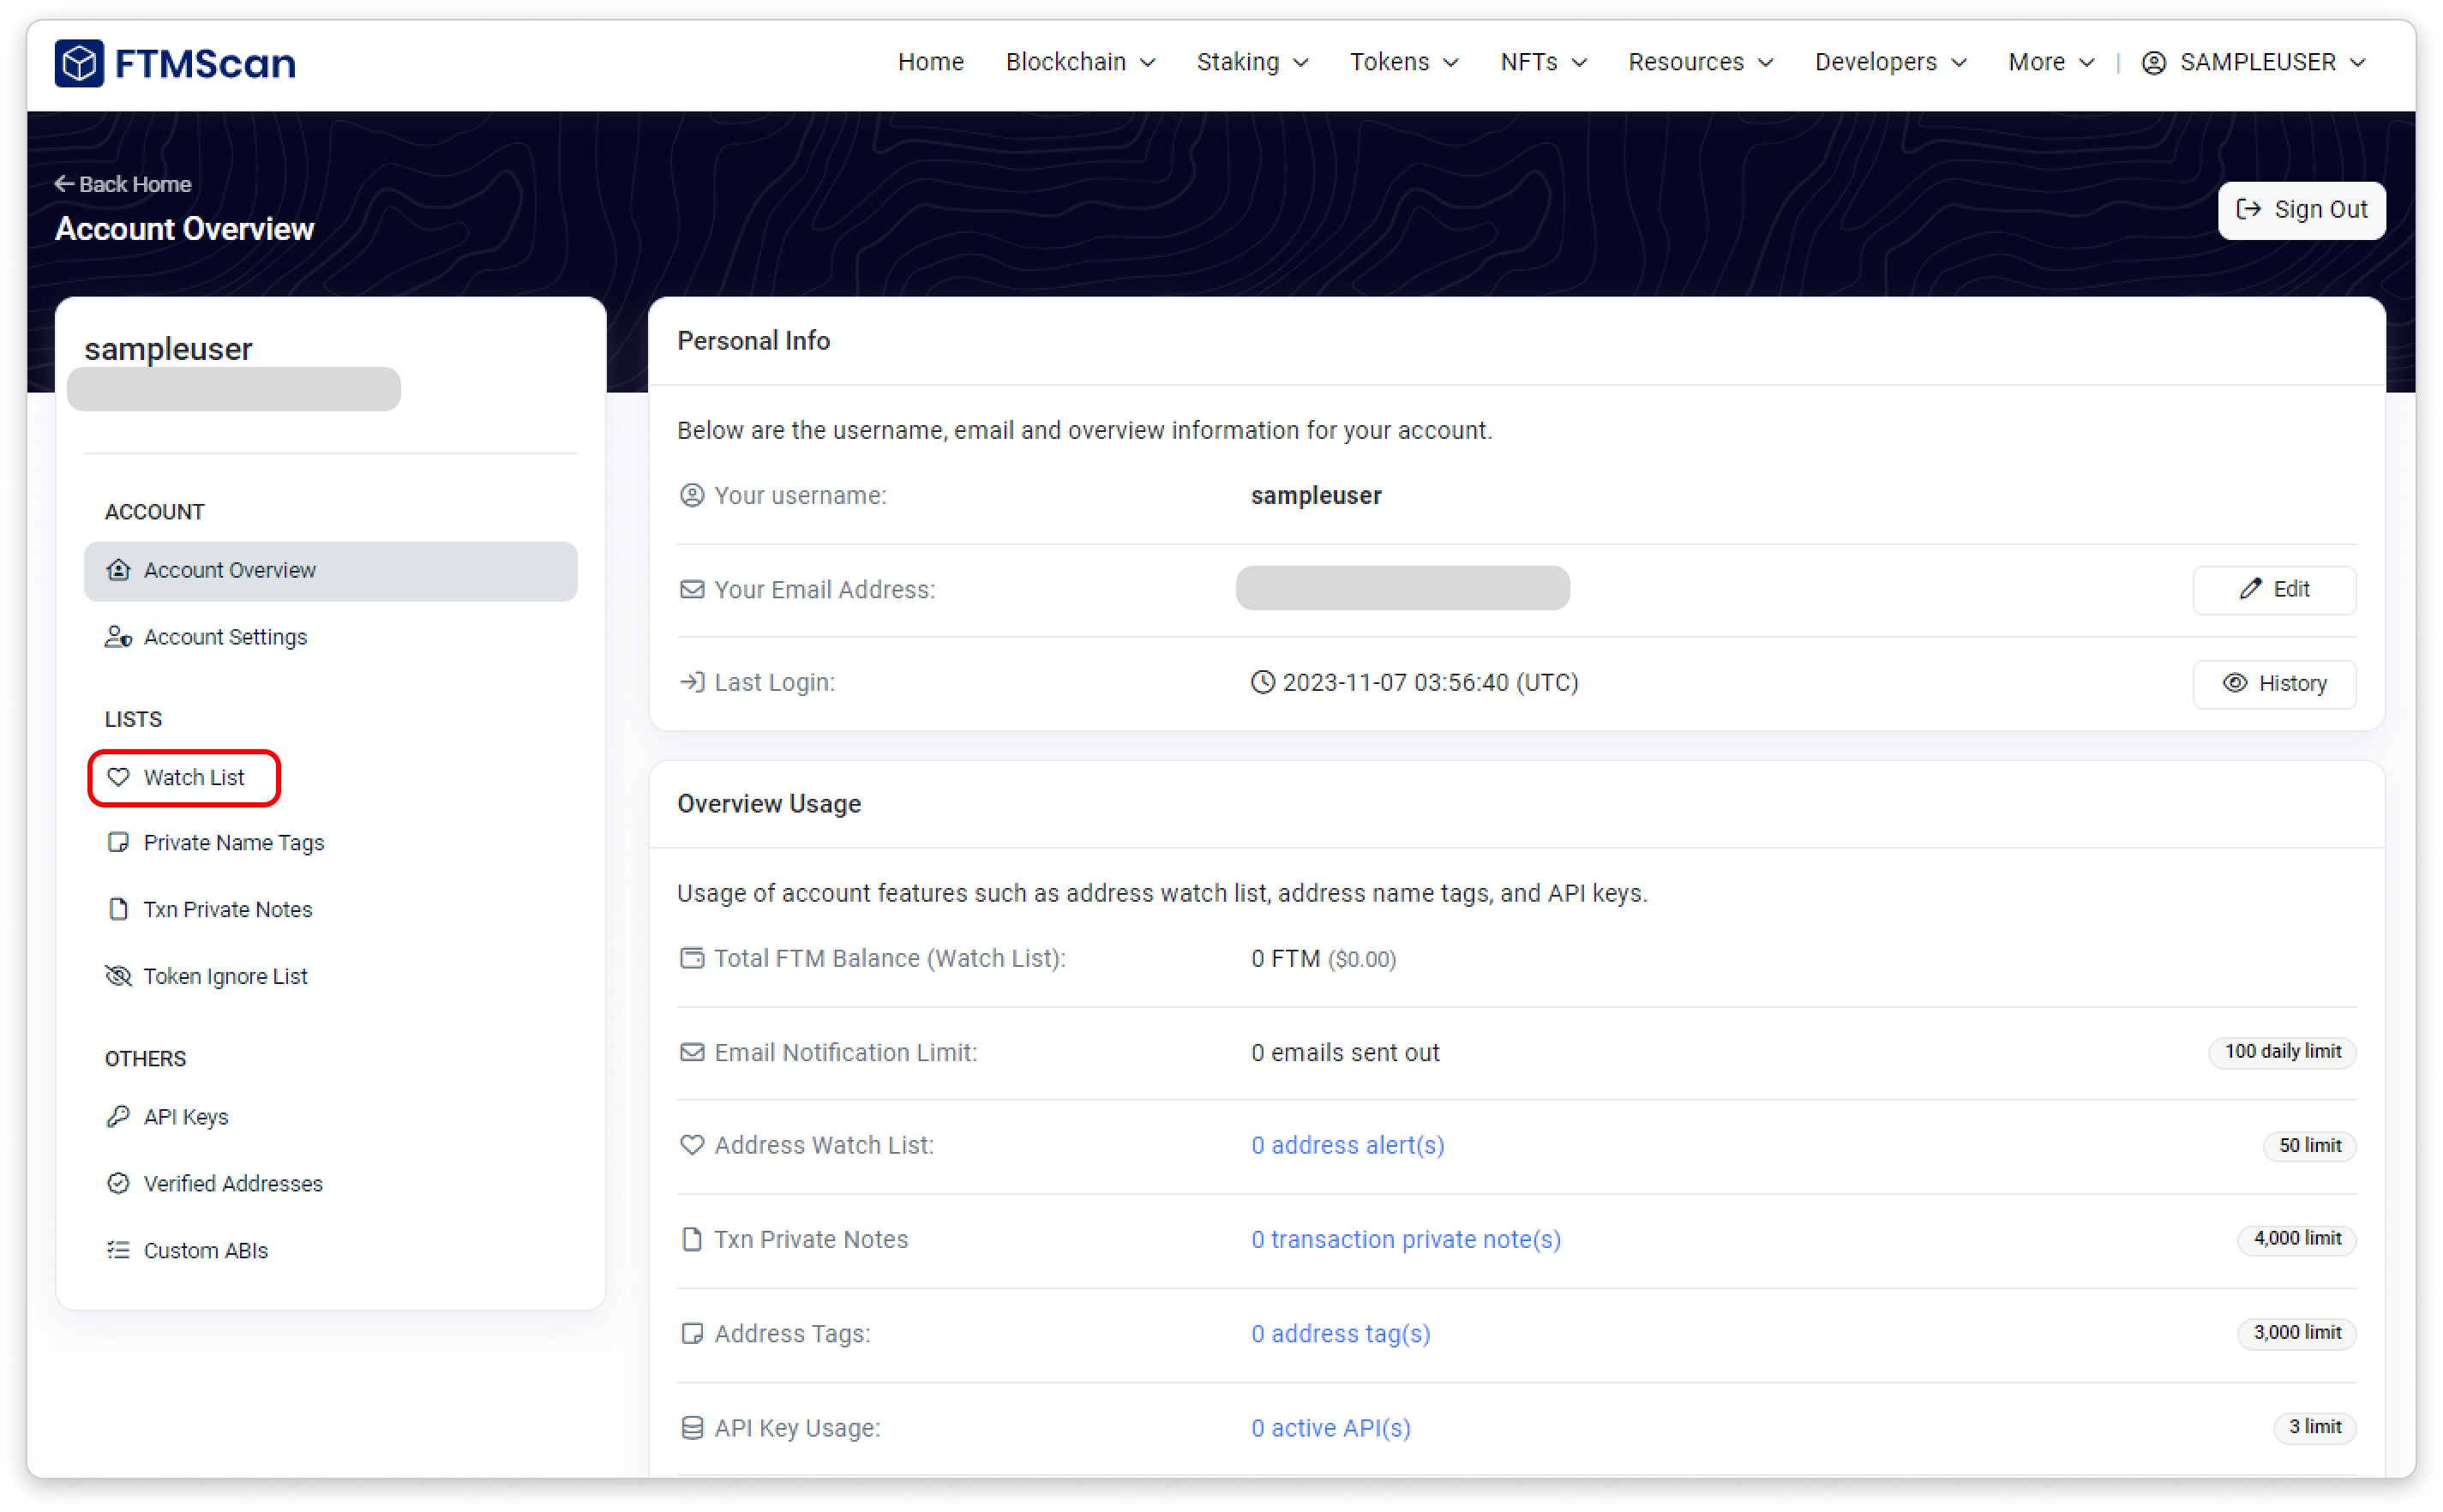Click the user avatar icon beside SAMPLEUSER
This screenshot has height=1512, width=2443.
click(2154, 63)
